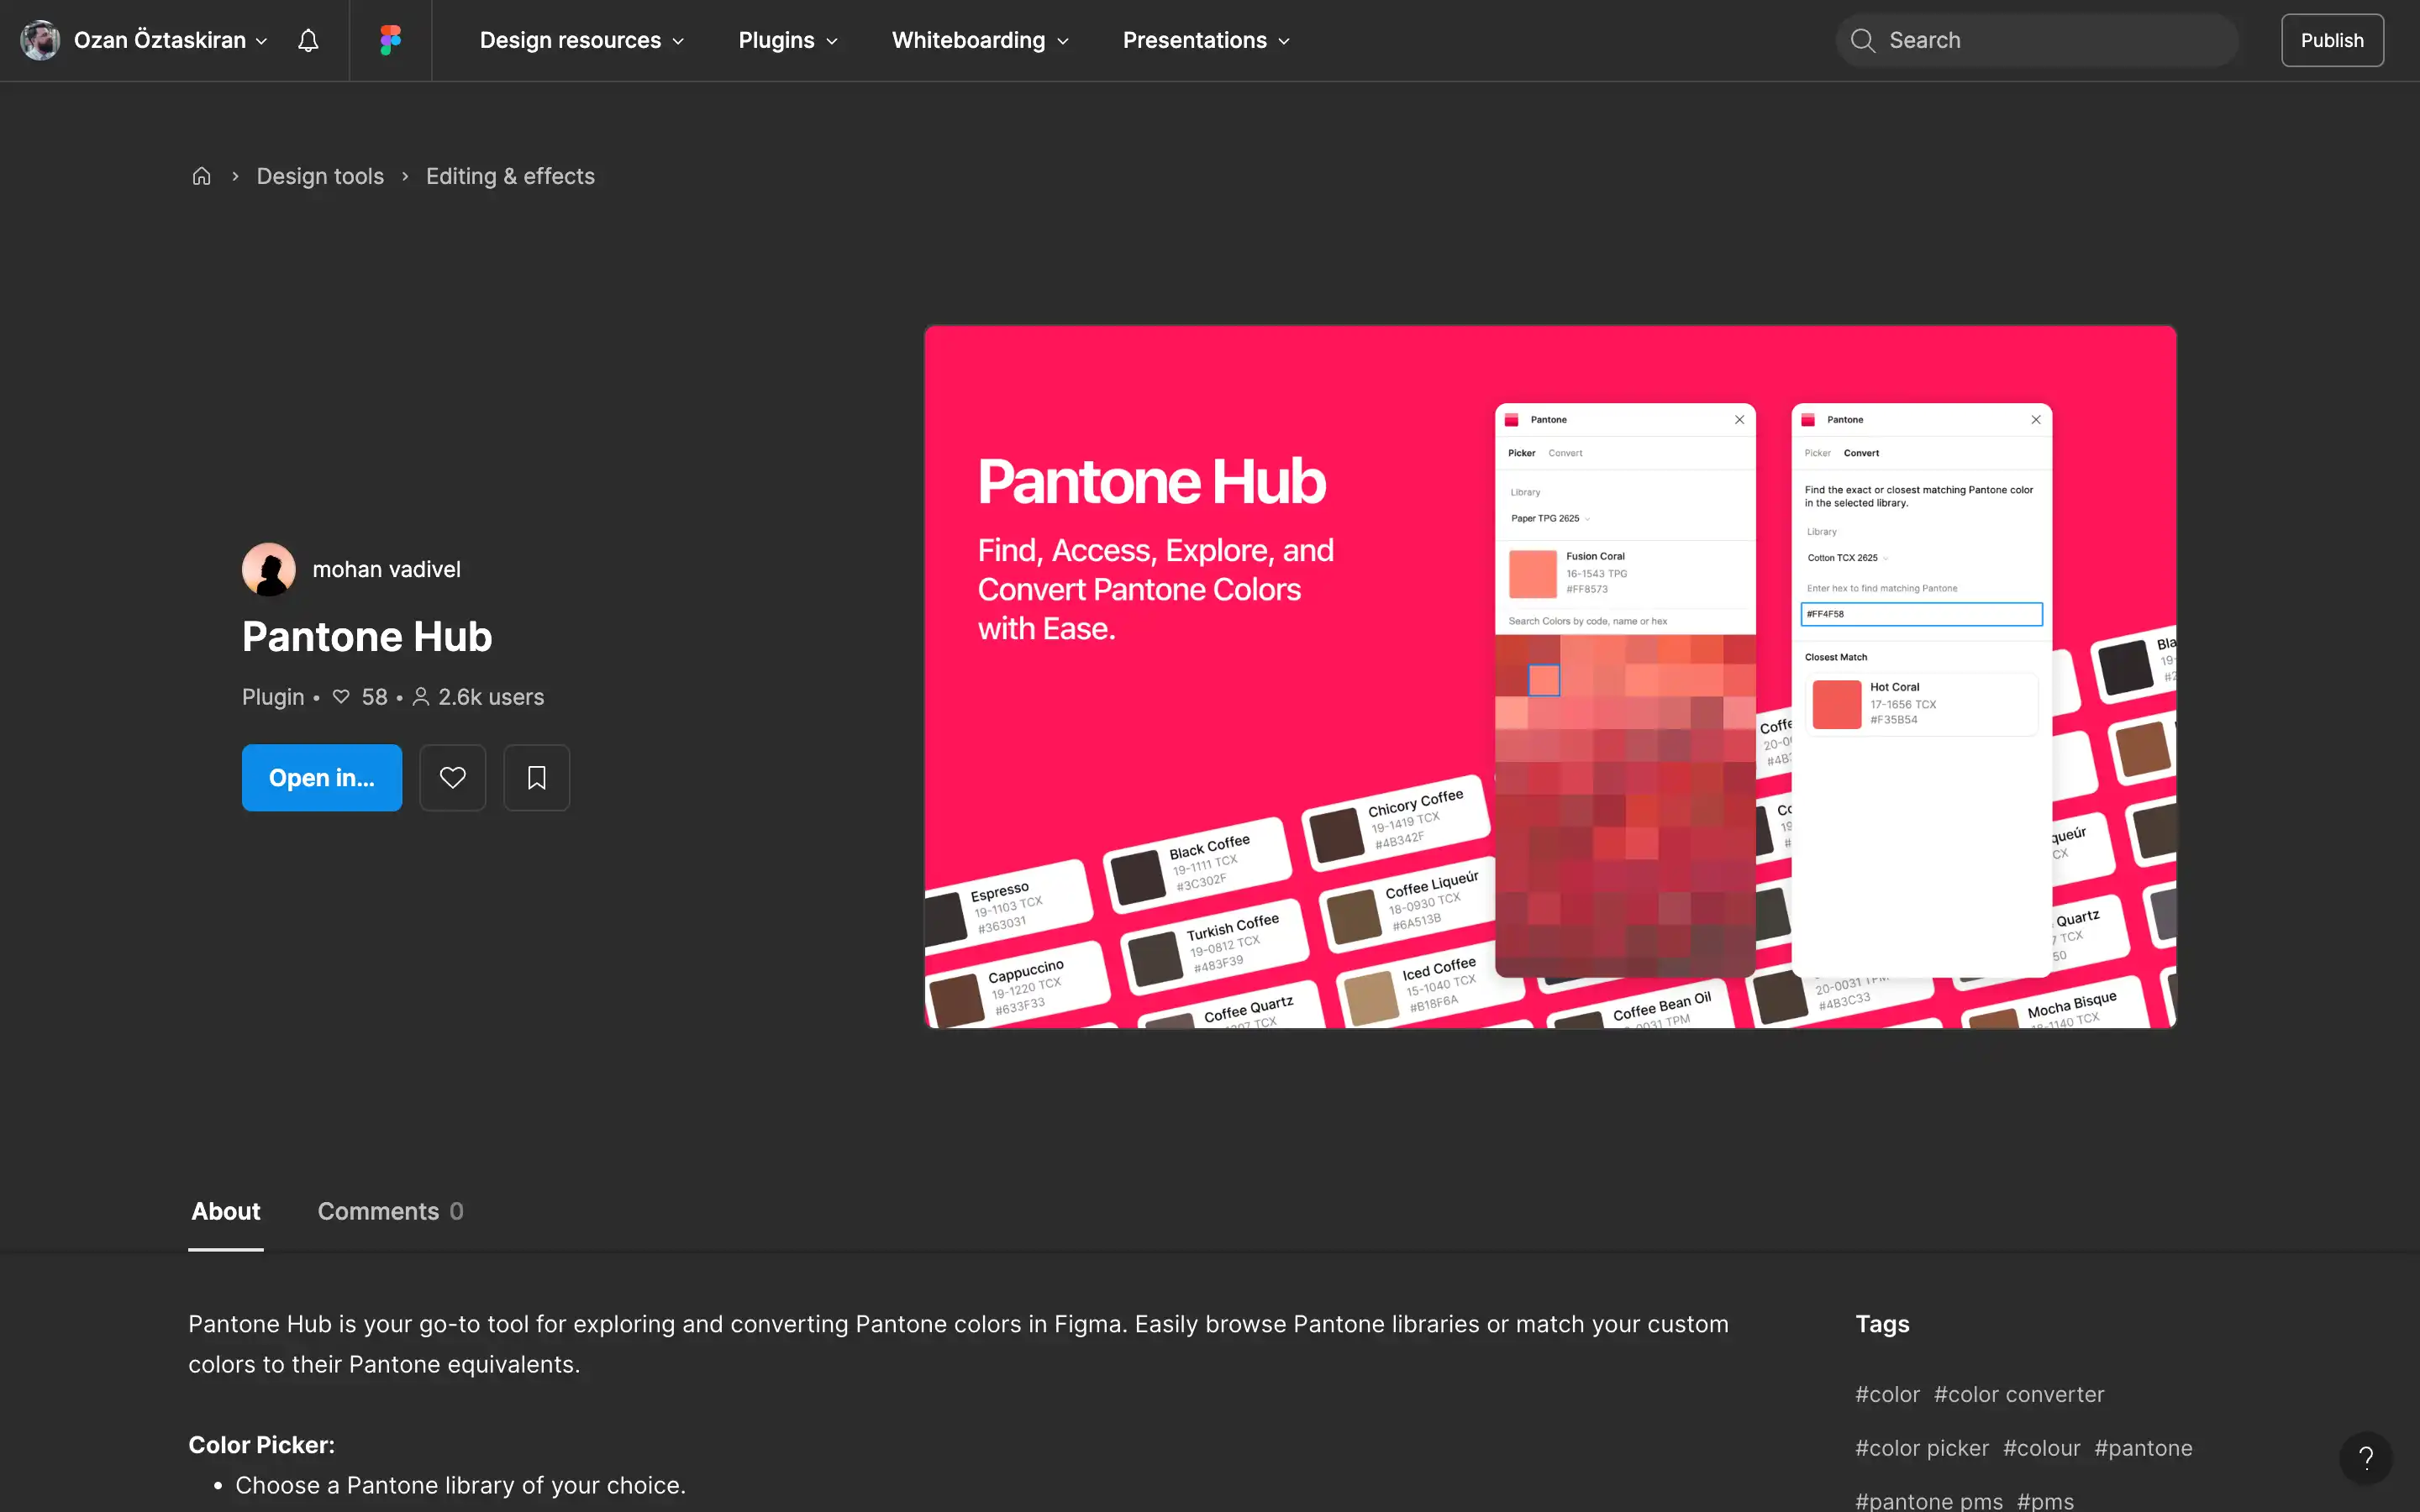Viewport: 2420px width, 1512px height.
Task: Open the Design tools breadcrumb
Action: click(x=320, y=176)
